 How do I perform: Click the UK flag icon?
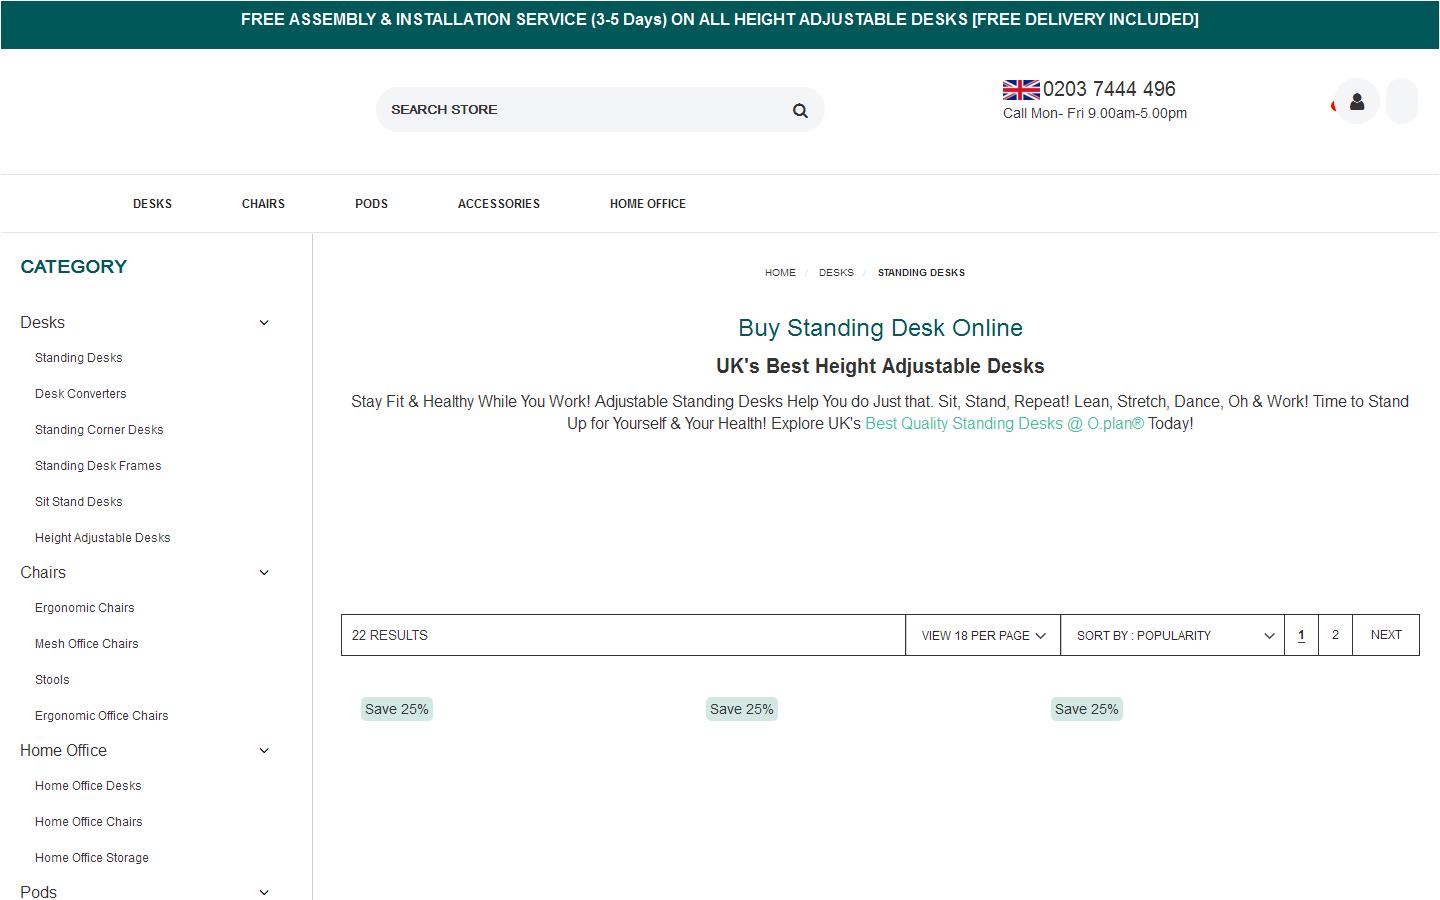click(x=1021, y=90)
